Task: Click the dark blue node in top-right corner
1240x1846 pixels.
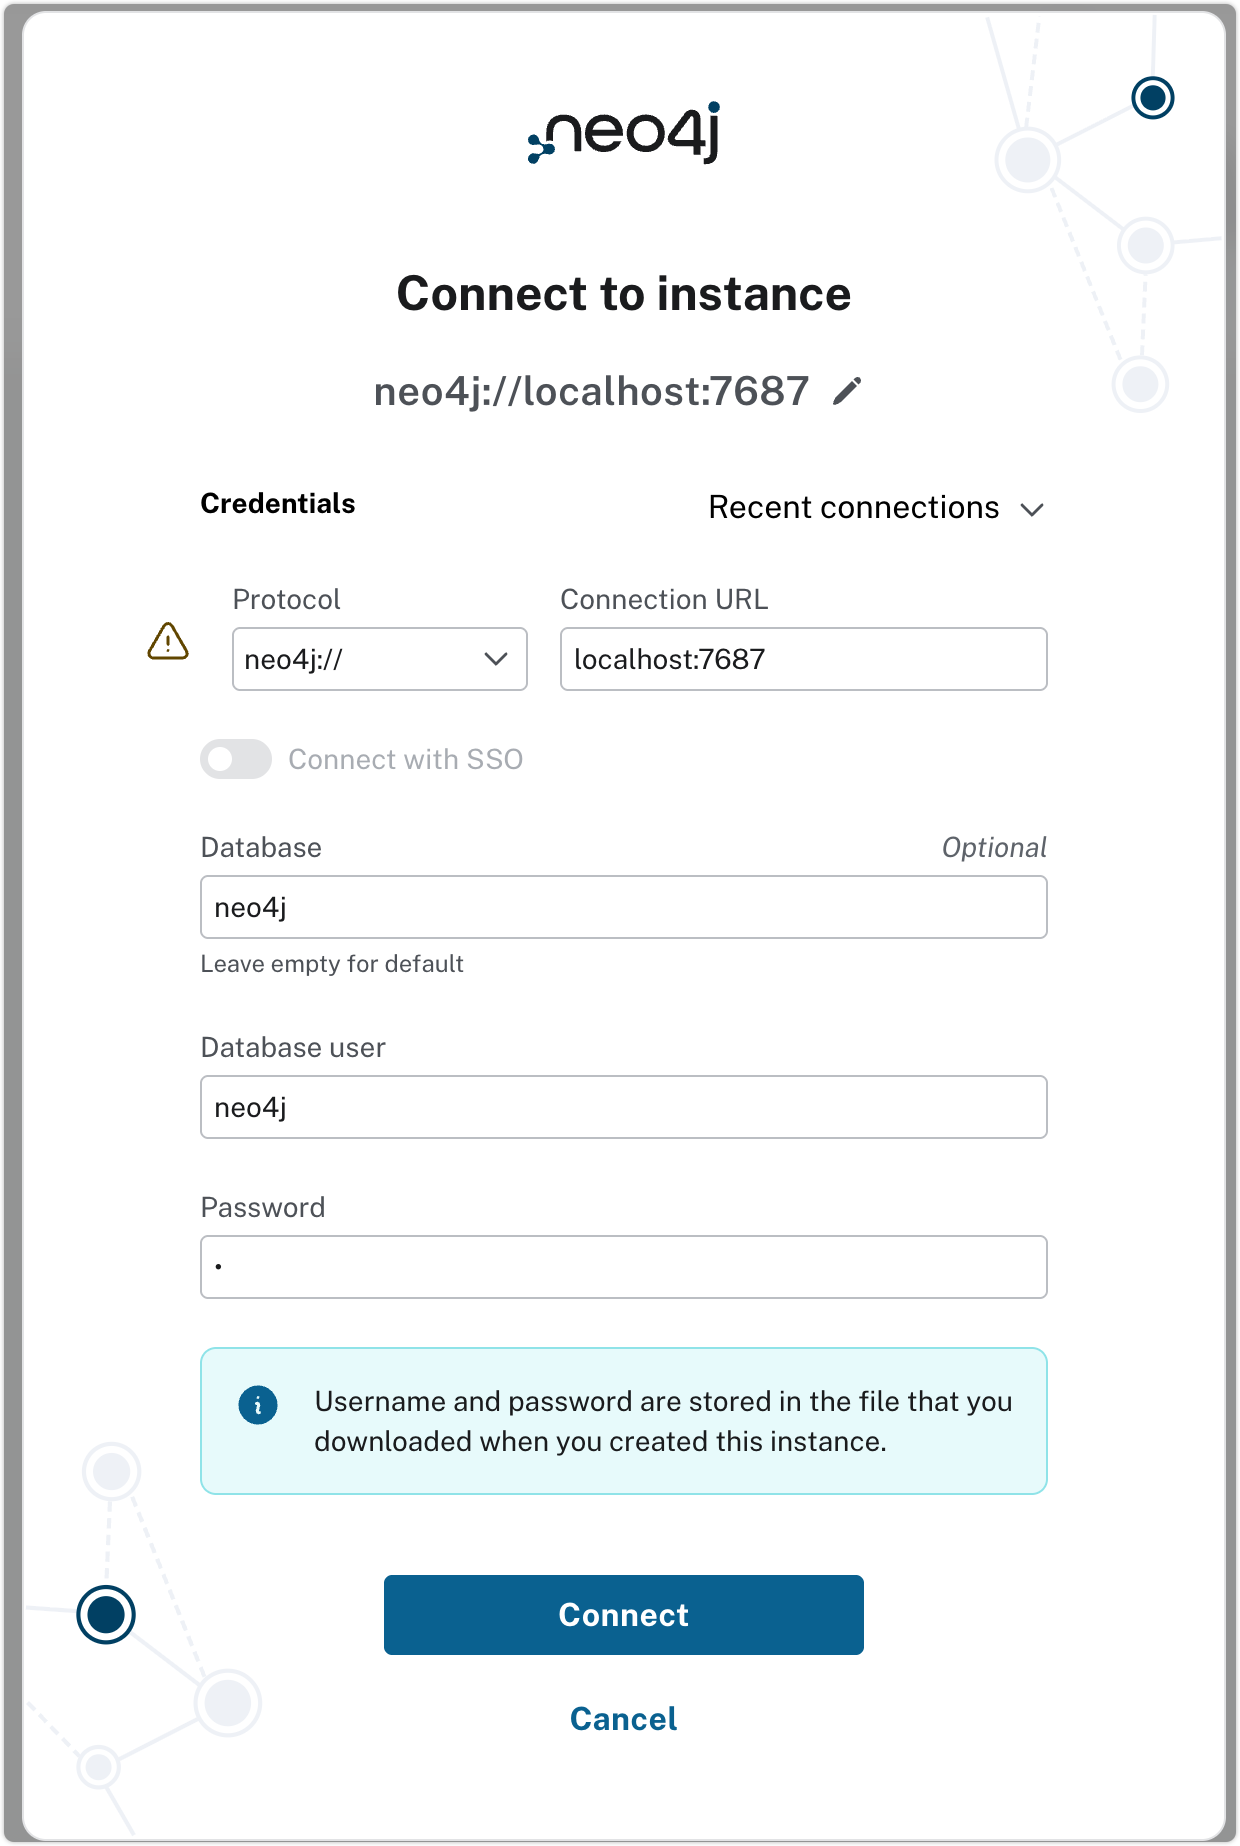Action: [x=1153, y=98]
